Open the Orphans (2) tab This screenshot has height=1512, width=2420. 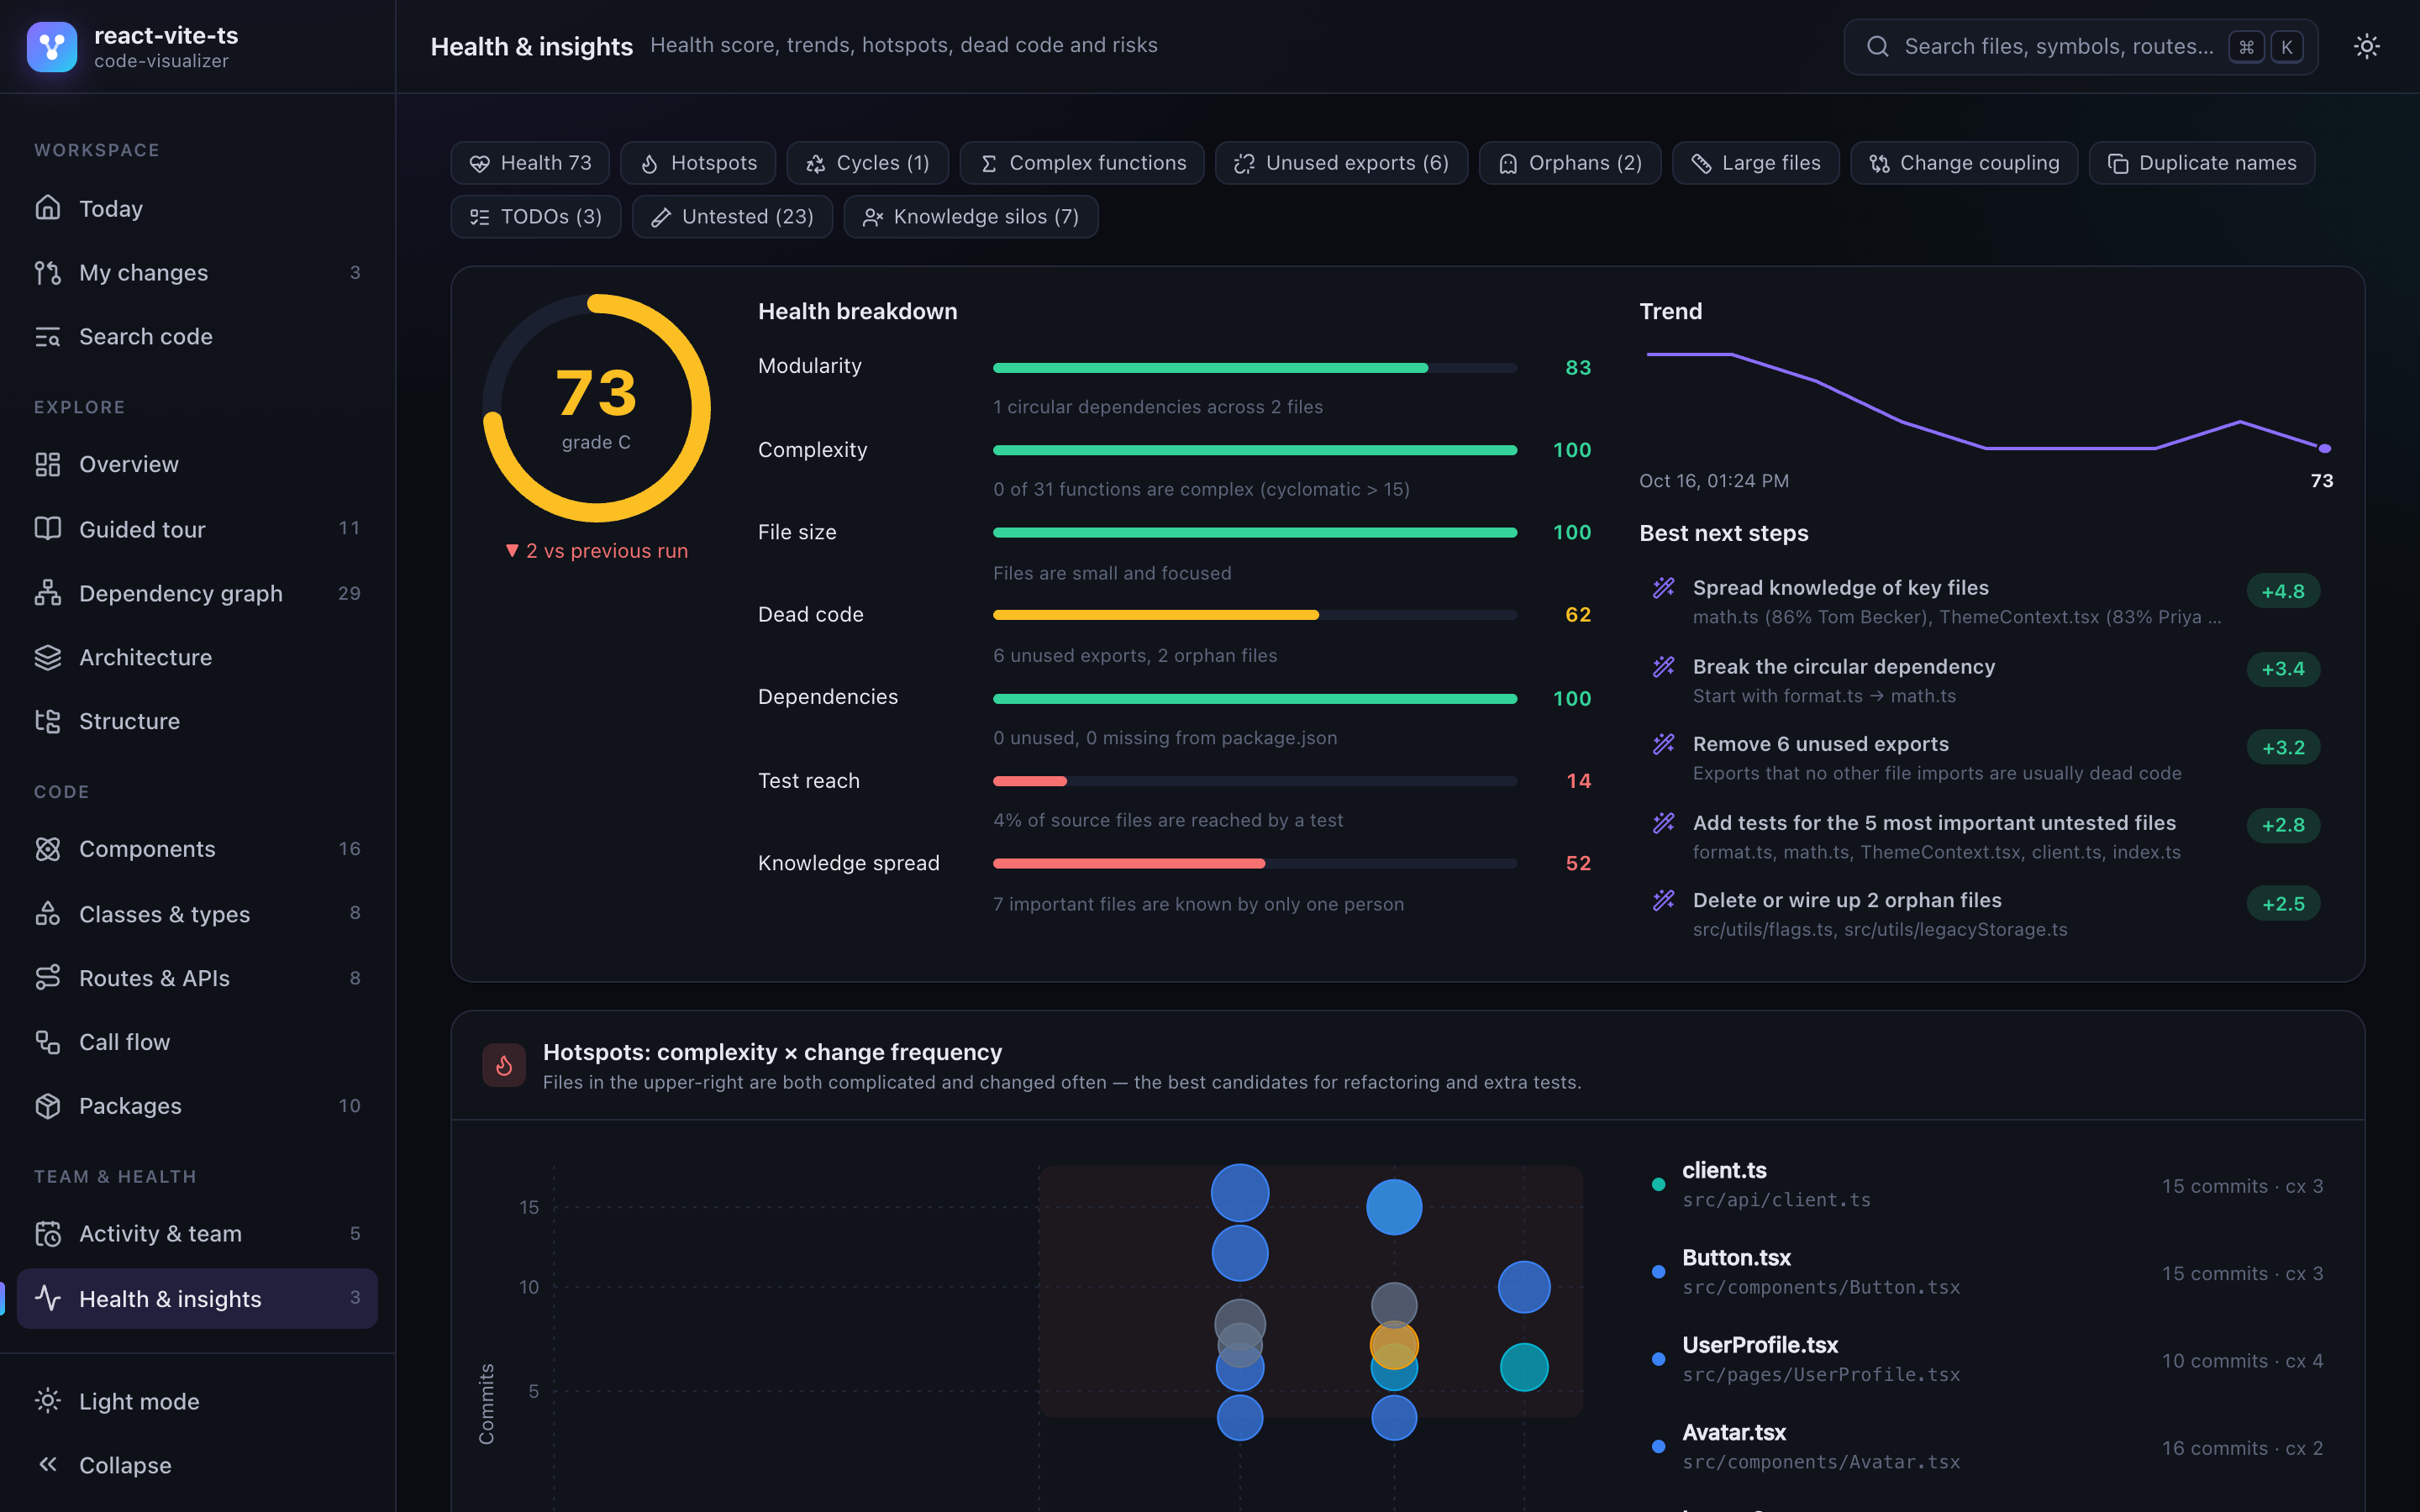[1570, 163]
